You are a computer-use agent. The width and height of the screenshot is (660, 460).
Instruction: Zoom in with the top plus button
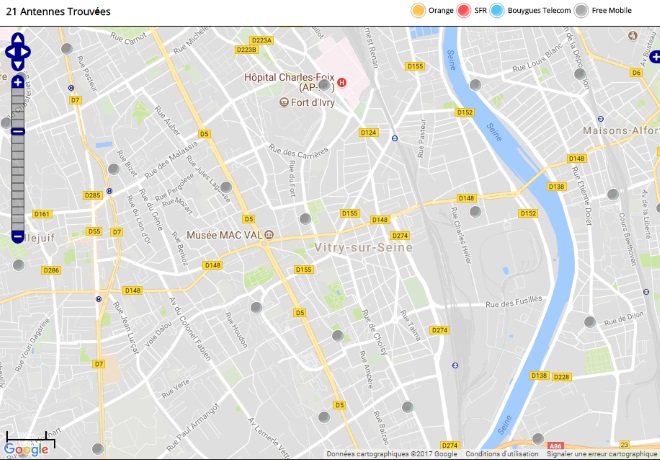[x=18, y=82]
